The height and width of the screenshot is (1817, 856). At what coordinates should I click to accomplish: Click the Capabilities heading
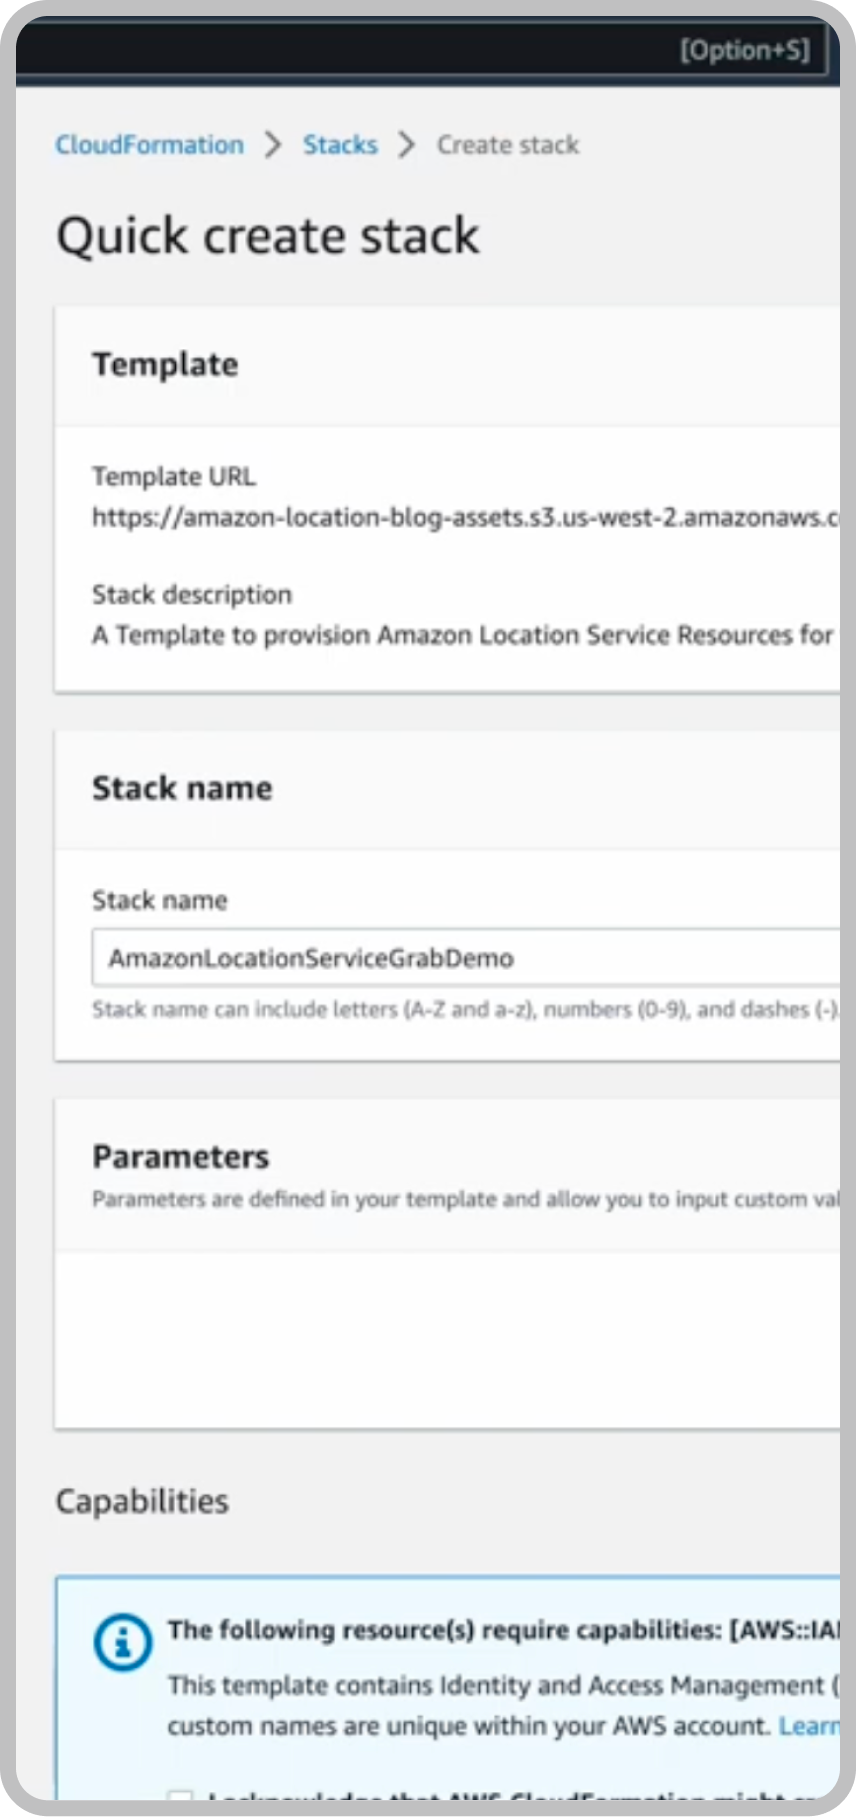[x=142, y=1501]
